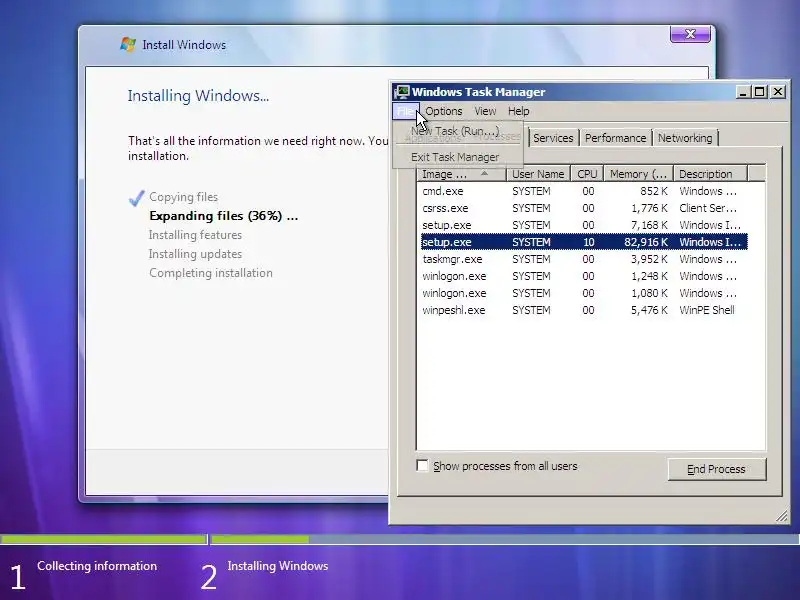800x600 pixels.
Task: Click the Task Manager resize grip corner
Action: tap(782, 516)
